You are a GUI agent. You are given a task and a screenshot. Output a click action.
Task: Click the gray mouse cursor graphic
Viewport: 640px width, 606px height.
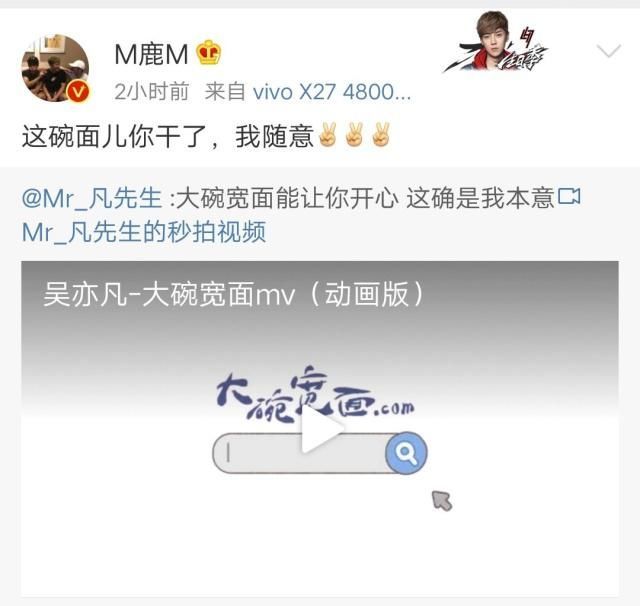tap(442, 500)
